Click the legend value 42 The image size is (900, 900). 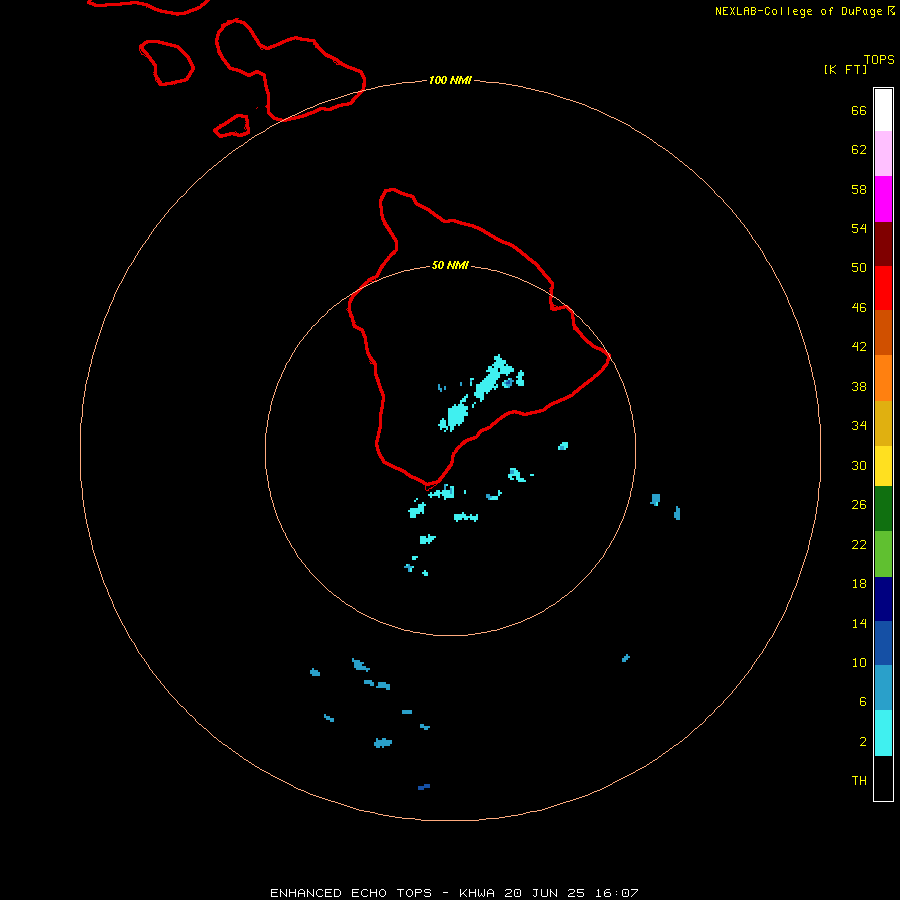[x=859, y=346]
